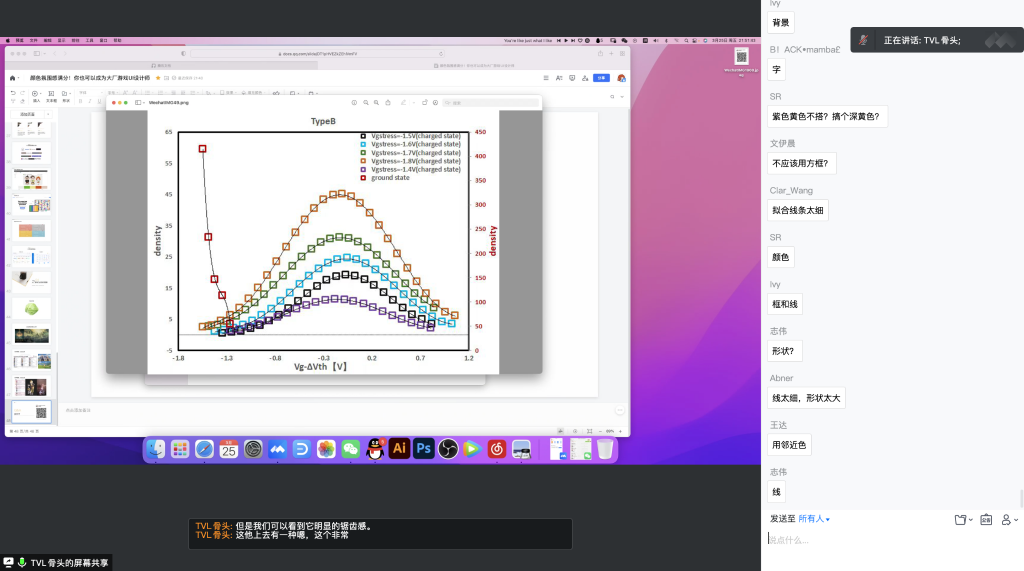Toggle the Preview window sidebar view
Image resolution: width=1024 pixels, height=571 pixels.
pyautogui.click(x=138, y=103)
